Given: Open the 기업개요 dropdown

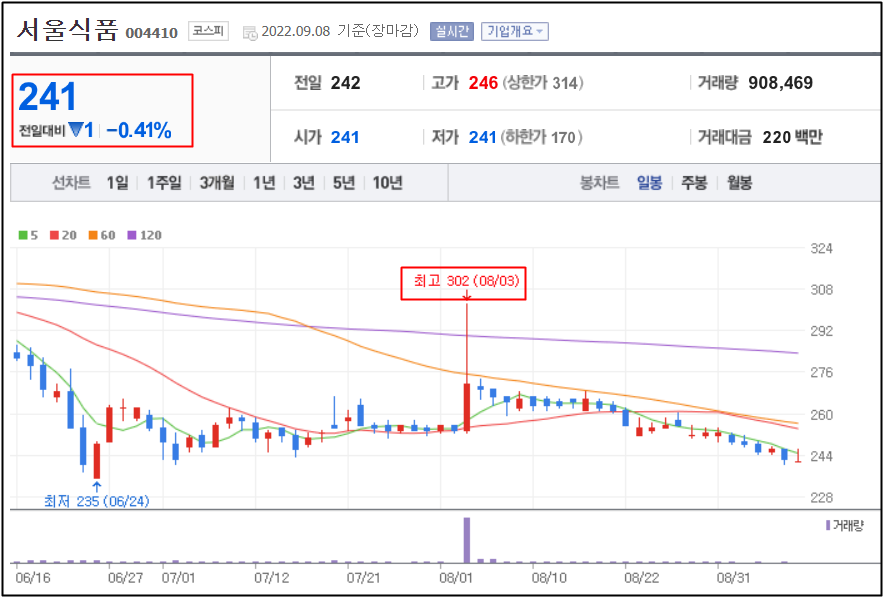Looking at the screenshot, I should point(515,32).
